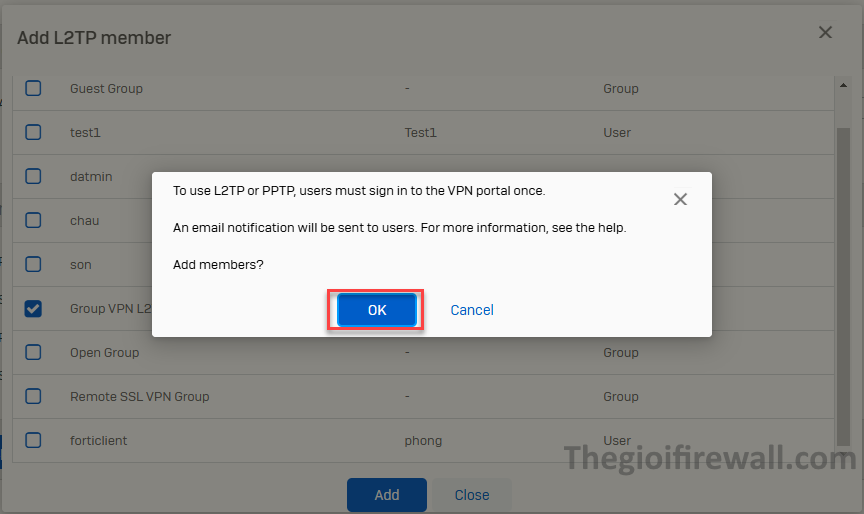Click the Remote SSL VPN Group name

point(140,396)
